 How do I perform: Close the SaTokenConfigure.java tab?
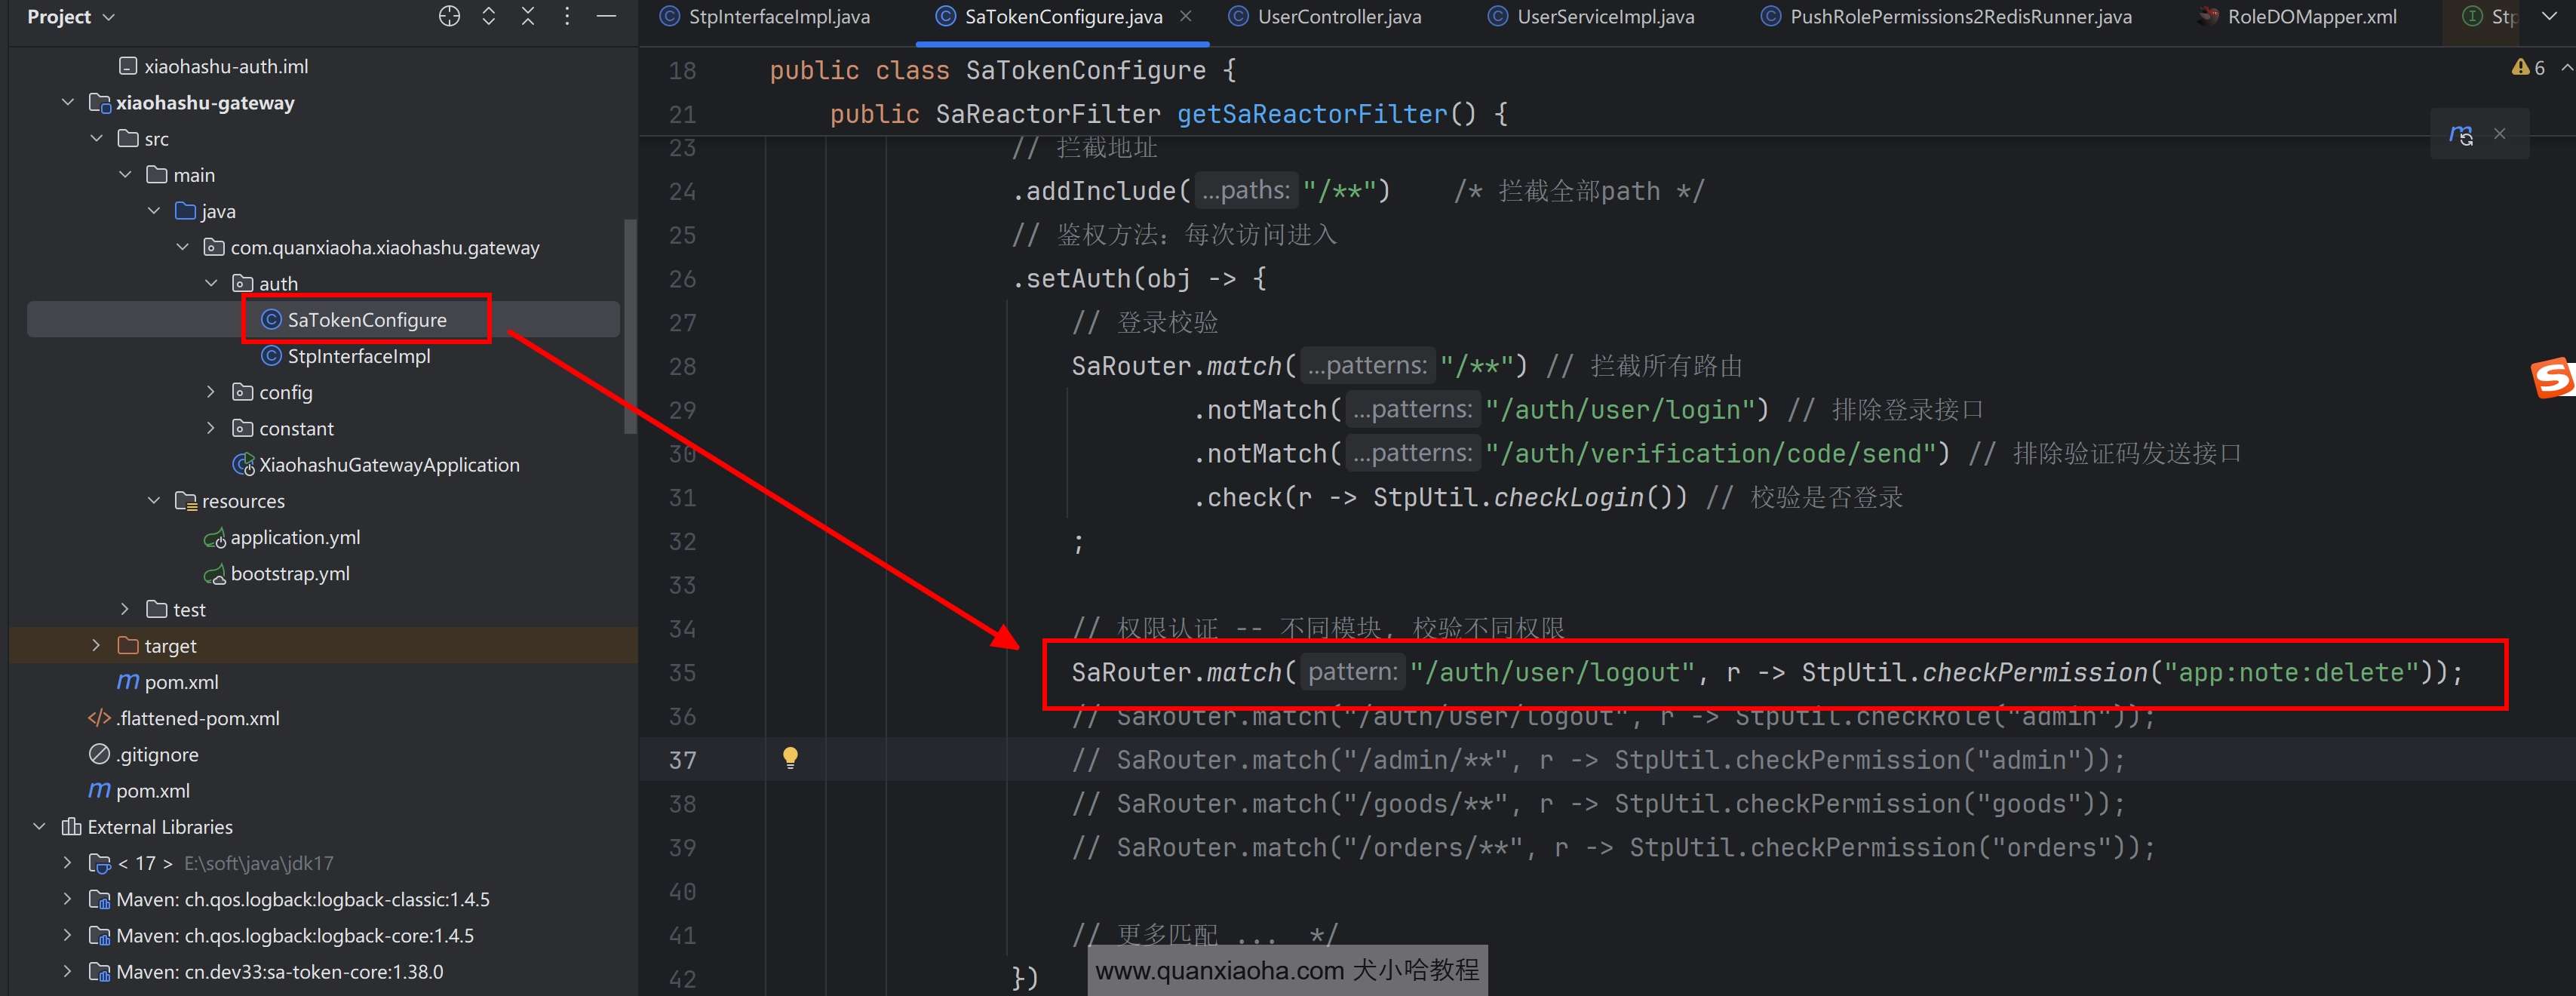1186,16
